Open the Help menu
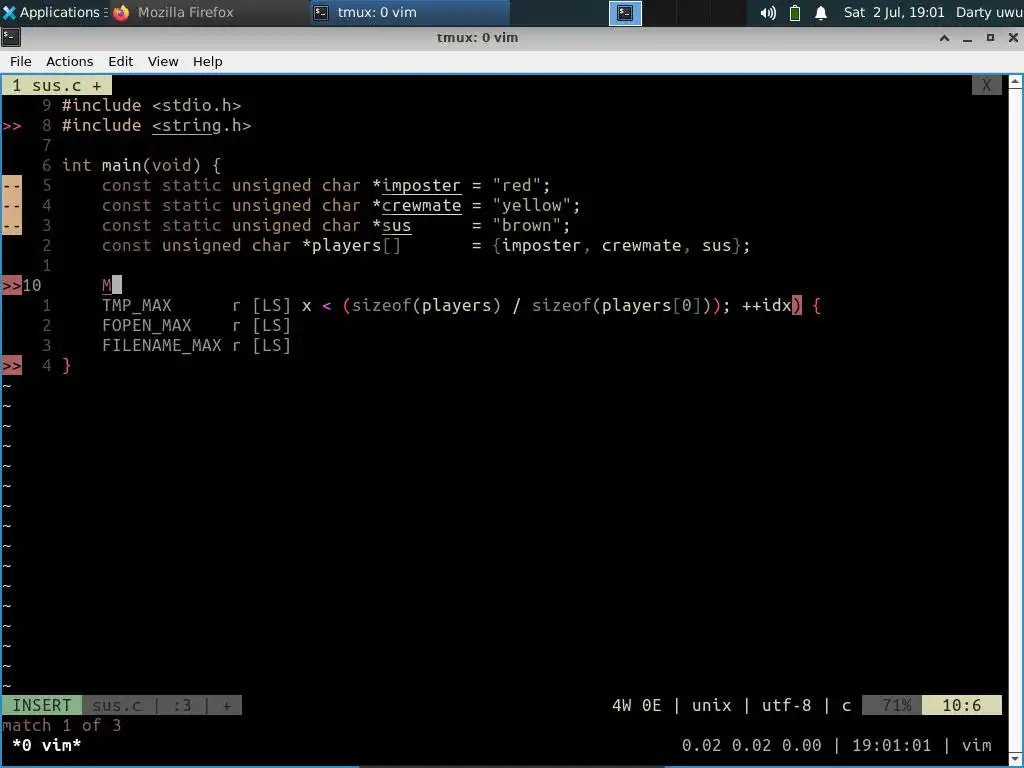 (208, 61)
